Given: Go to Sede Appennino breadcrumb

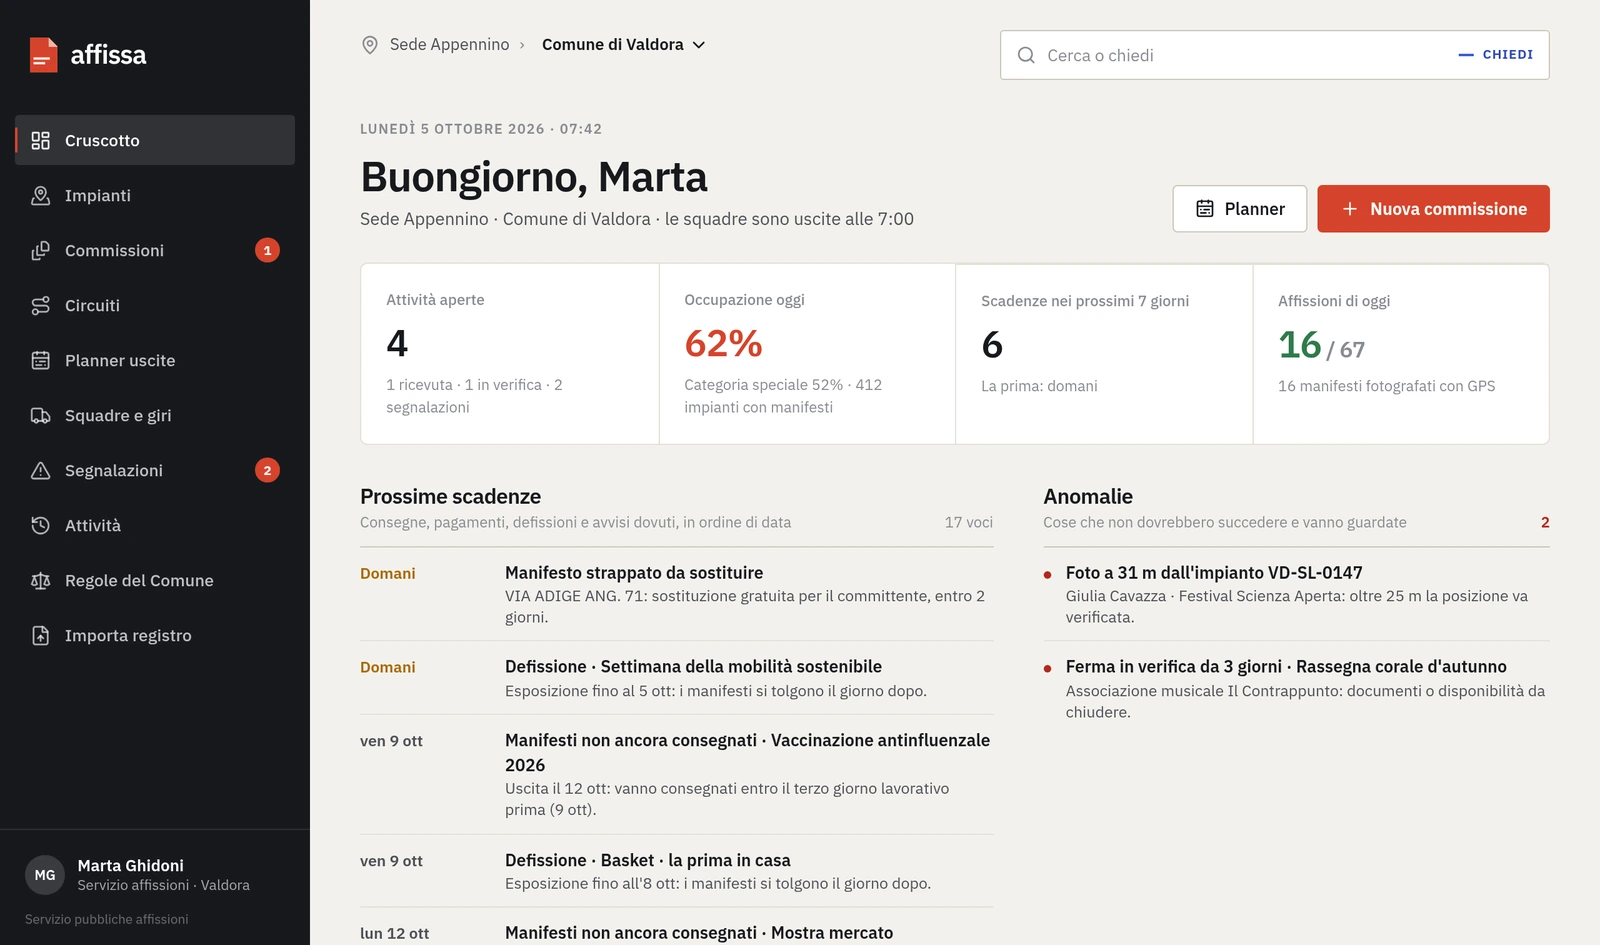Looking at the screenshot, I should coord(449,45).
